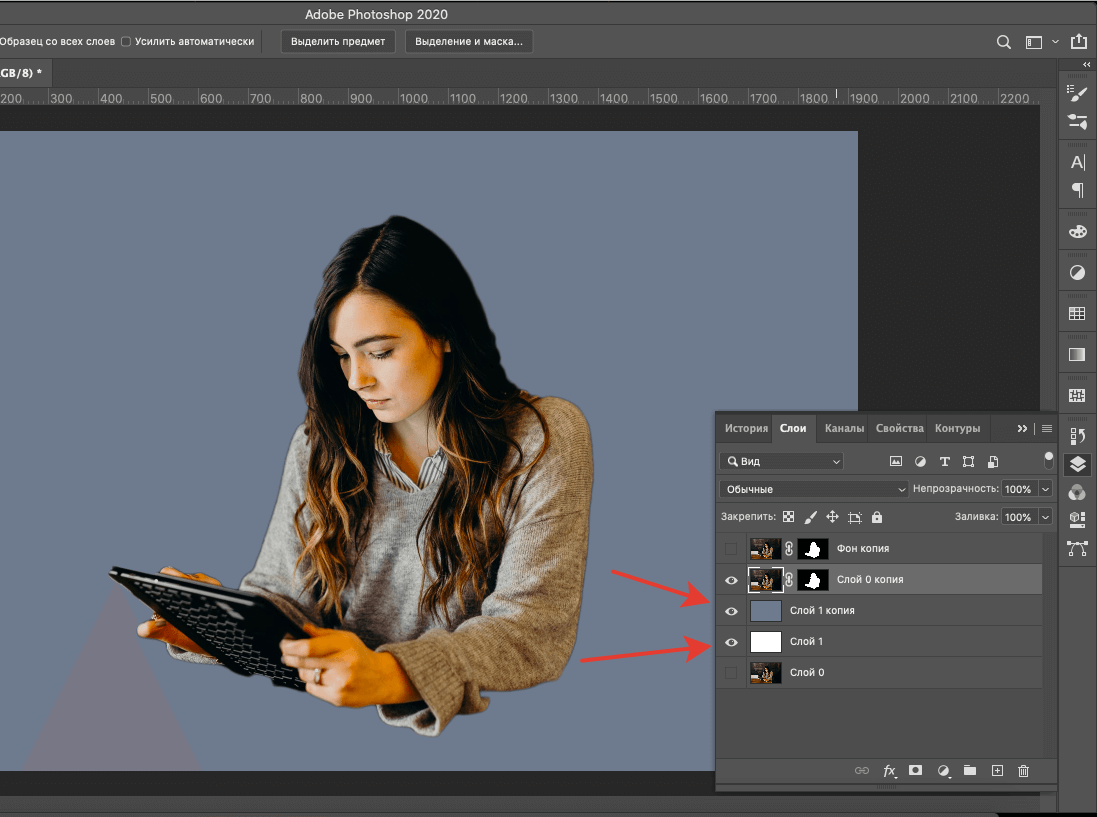Image resolution: width=1097 pixels, height=817 pixels.
Task: Lock artboard nesting icon
Action: [x=855, y=518]
